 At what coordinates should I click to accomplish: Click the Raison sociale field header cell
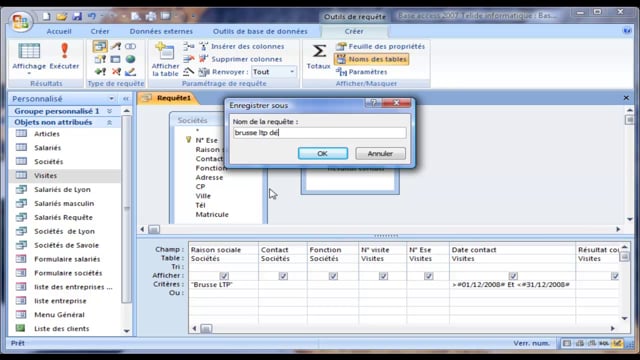tap(223, 250)
